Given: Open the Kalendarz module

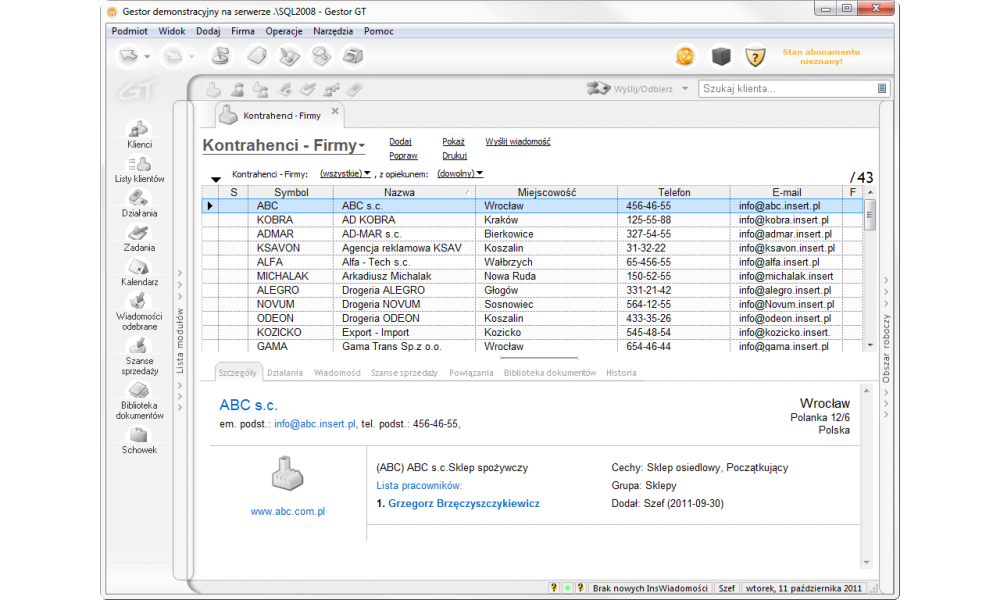Looking at the screenshot, I should click(x=139, y=273).
